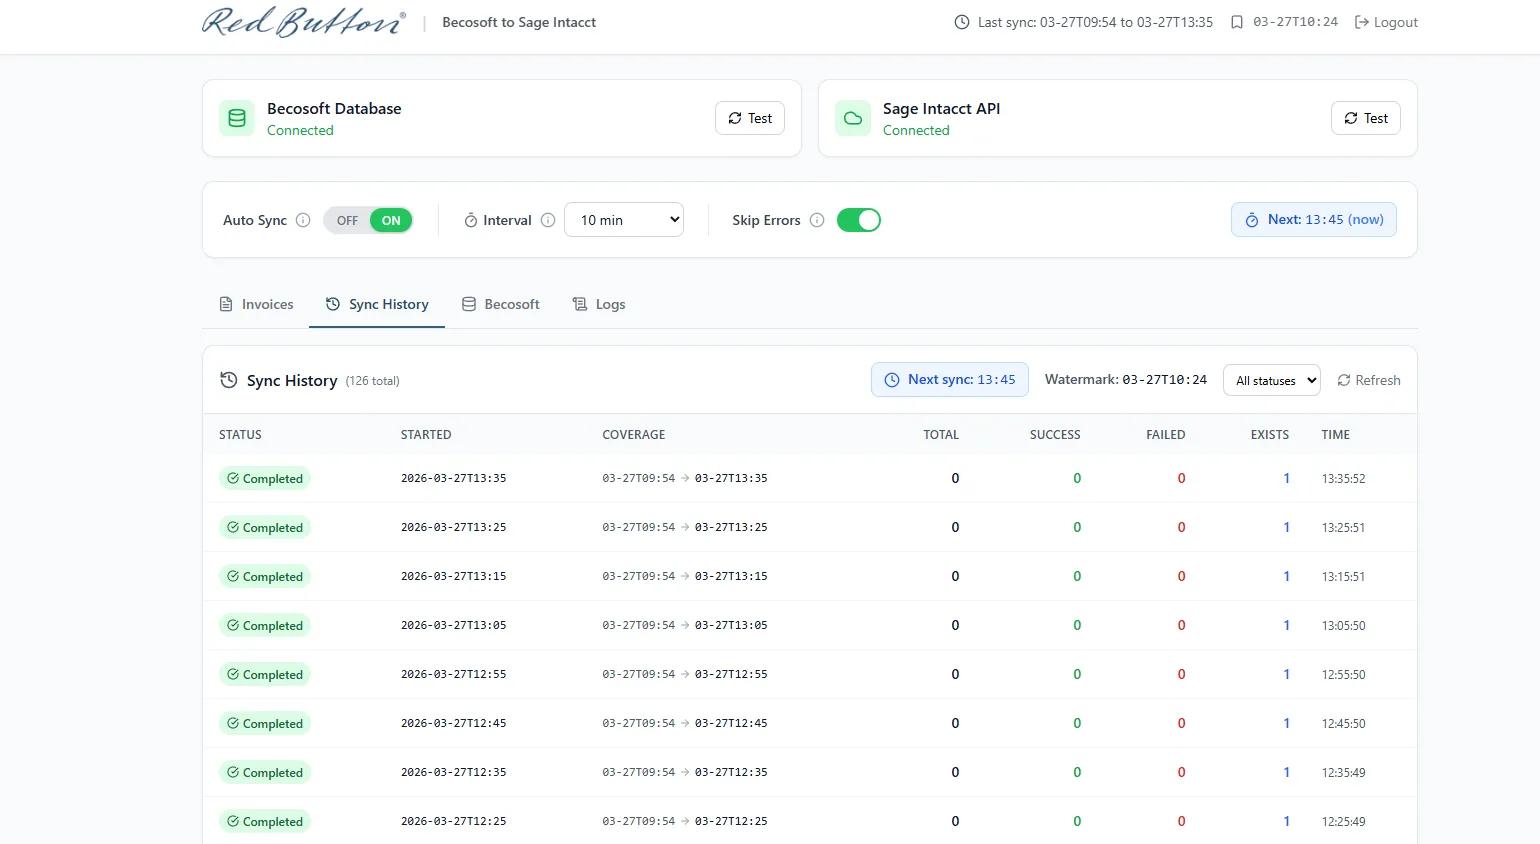Click the Sage Intacct cloud icon
The image size is (1540, 844).
[x=853, y=118]
